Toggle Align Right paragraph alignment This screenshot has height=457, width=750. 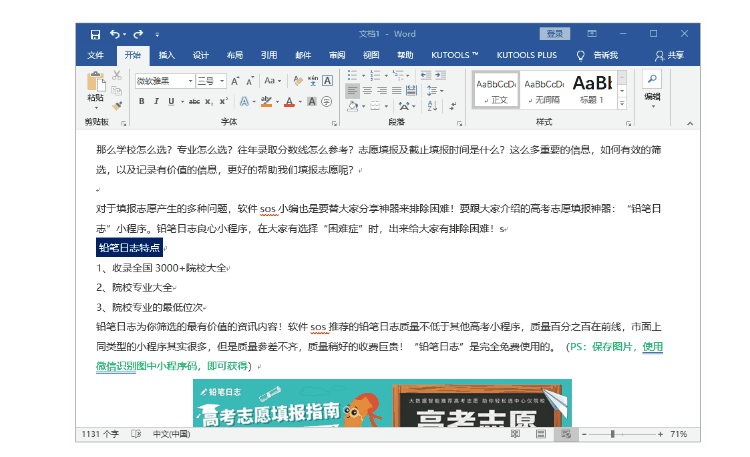382,90
